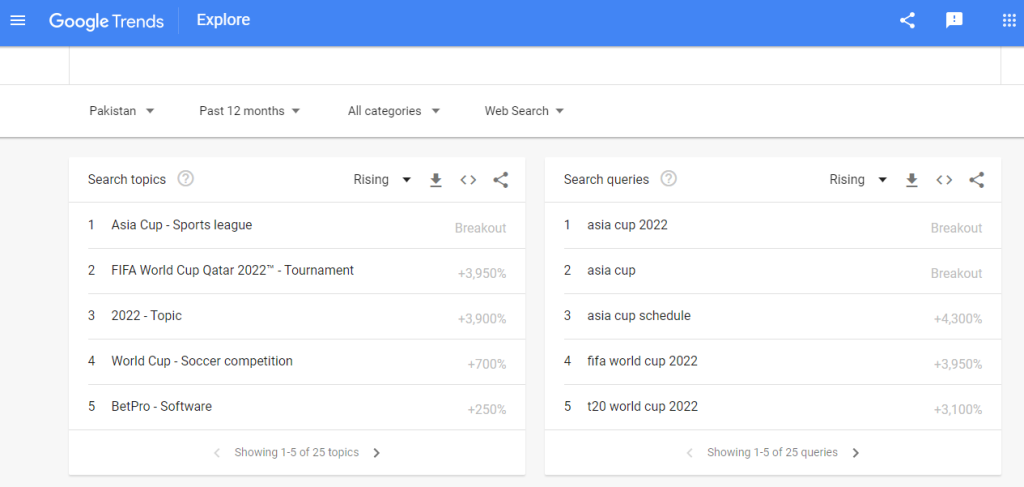Open the hamburger main menu
The image size is (1024, 487).
point(18,20)
